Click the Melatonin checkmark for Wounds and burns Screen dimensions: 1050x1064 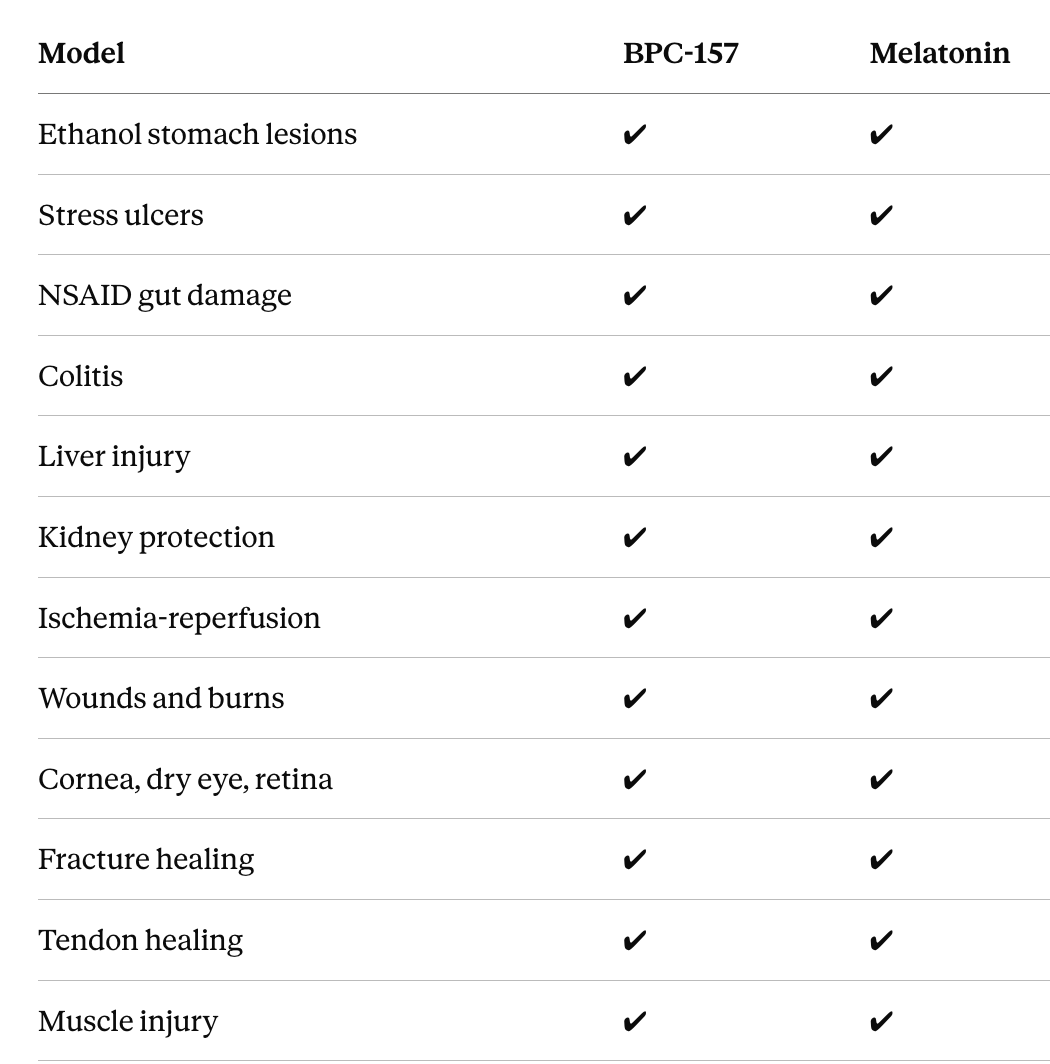click(x=881, y=698)
